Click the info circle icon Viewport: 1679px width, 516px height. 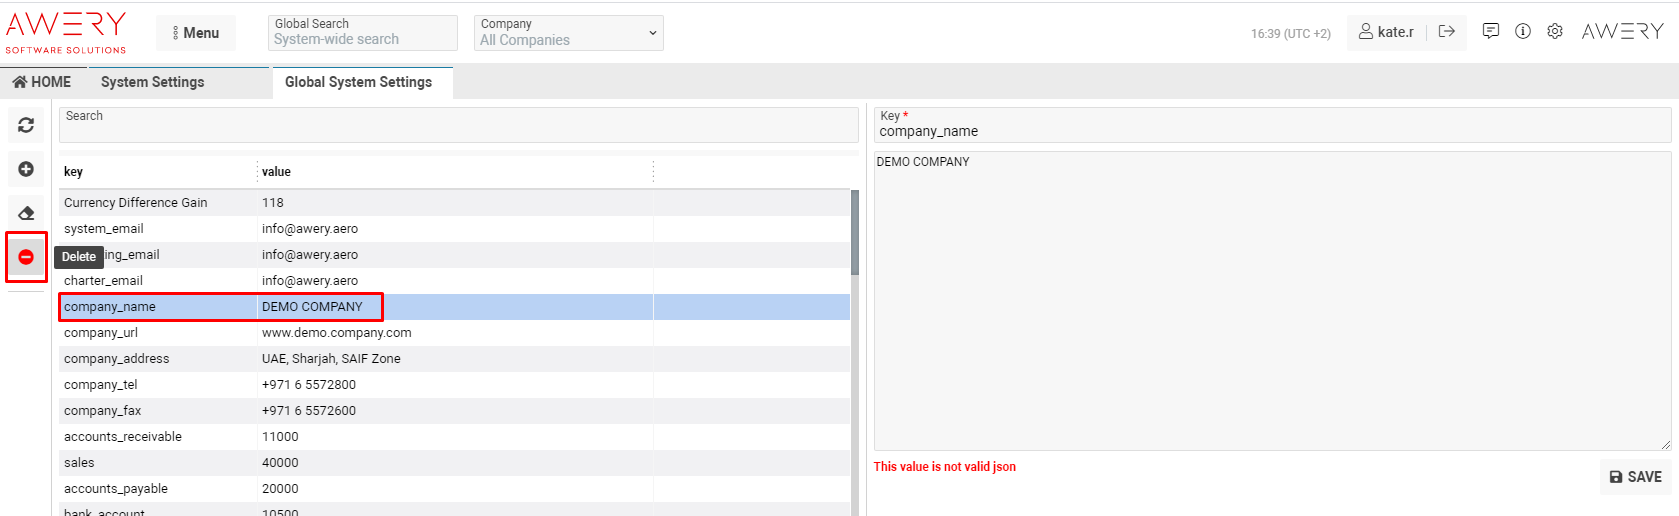(1522, 32)
